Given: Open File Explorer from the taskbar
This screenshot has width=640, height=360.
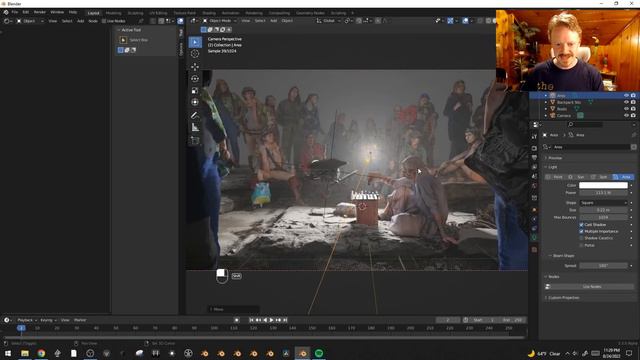Looking at the screenshot, I should click(25, 353).
